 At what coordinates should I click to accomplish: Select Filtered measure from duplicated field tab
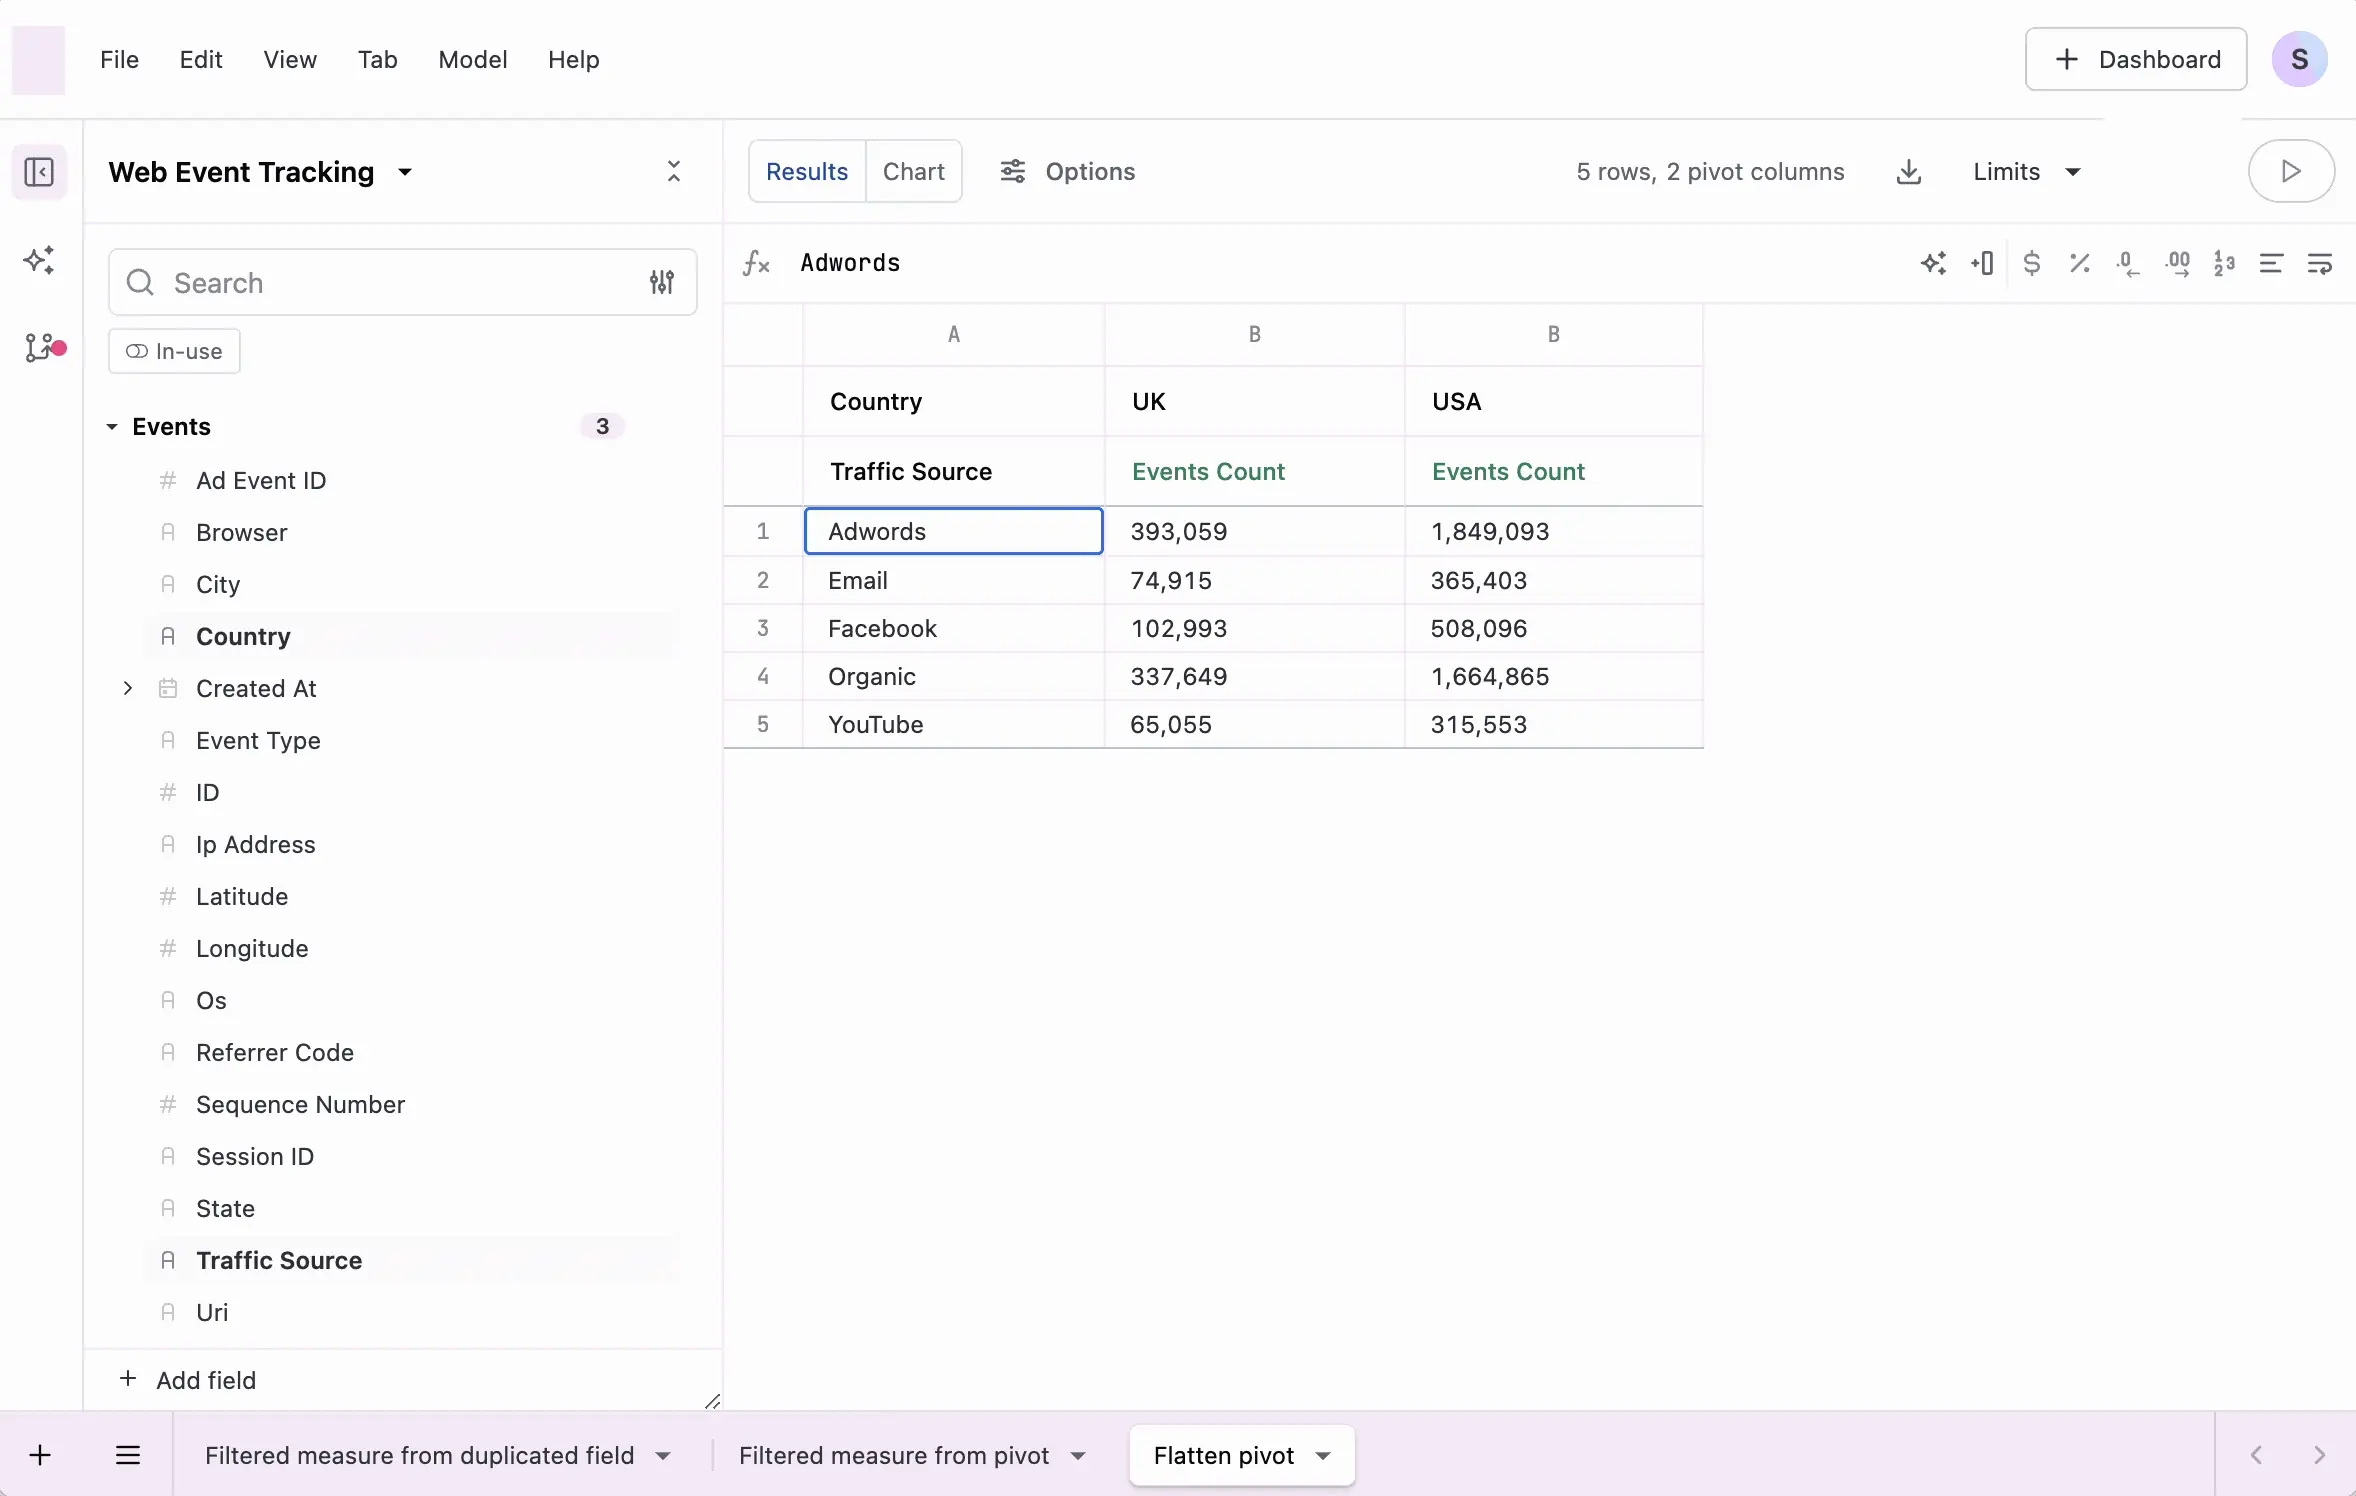(x=419, y=1456)
